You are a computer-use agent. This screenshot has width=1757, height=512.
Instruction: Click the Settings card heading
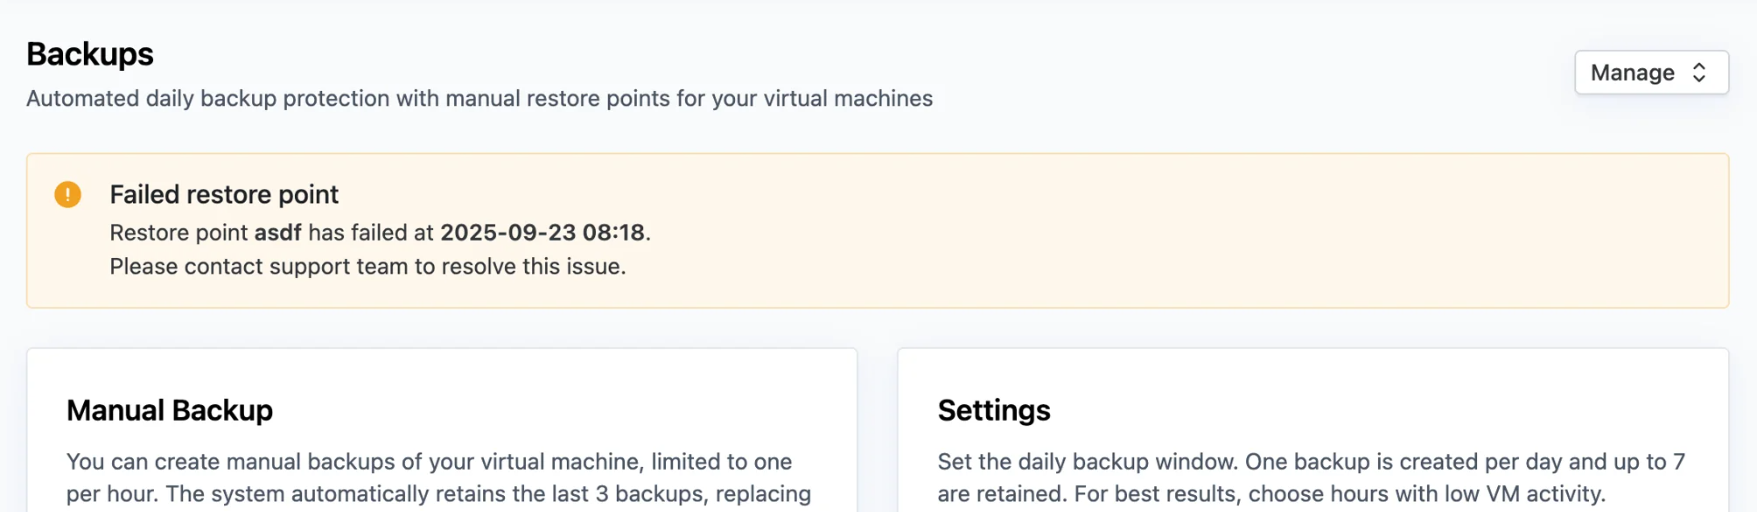coord(994,410)
